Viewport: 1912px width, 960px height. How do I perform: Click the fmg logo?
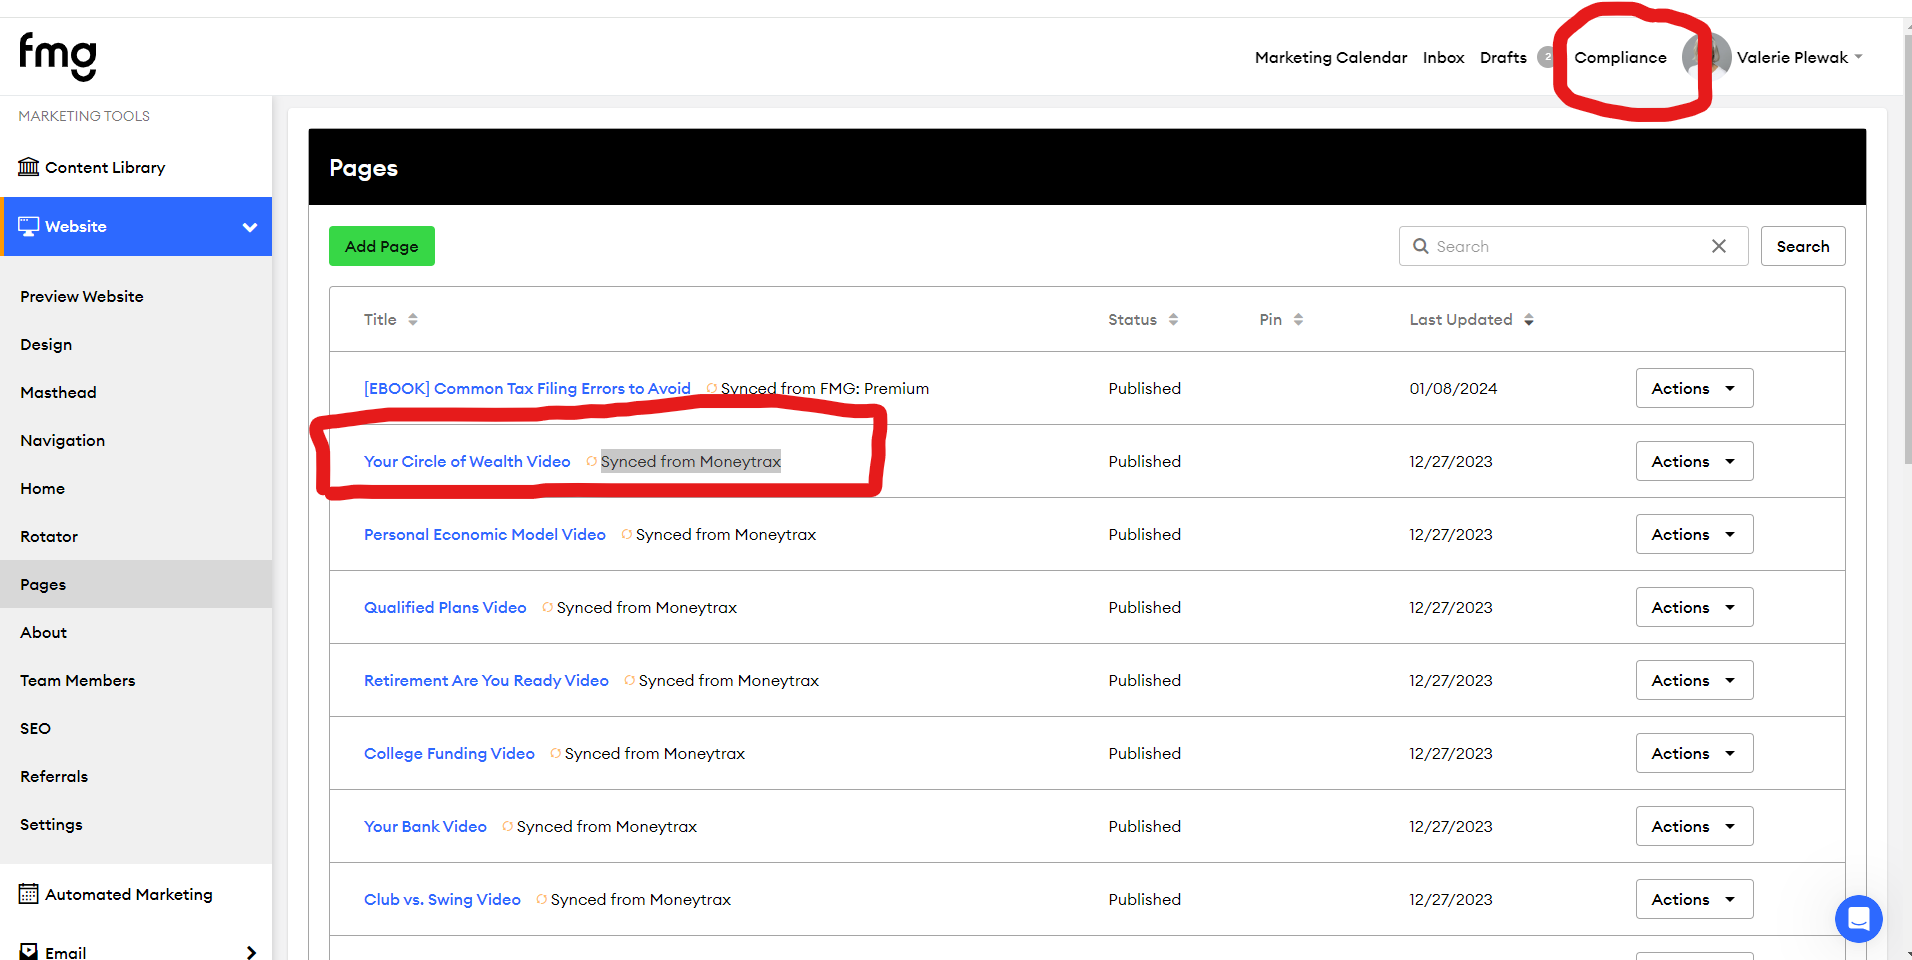click(x=58, y=56)
